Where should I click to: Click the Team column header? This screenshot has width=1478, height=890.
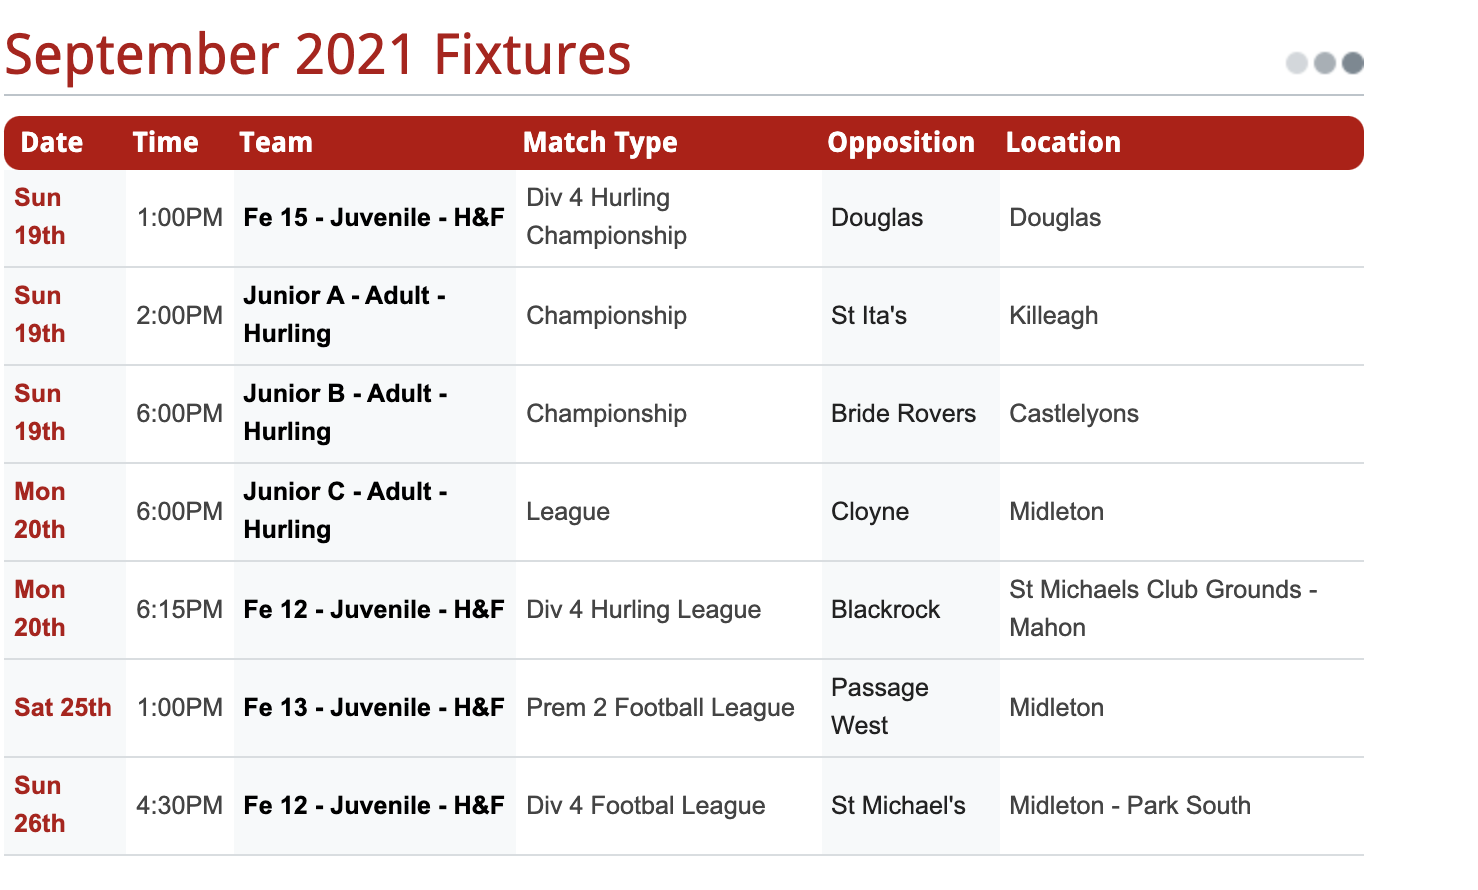coord(276,142)
